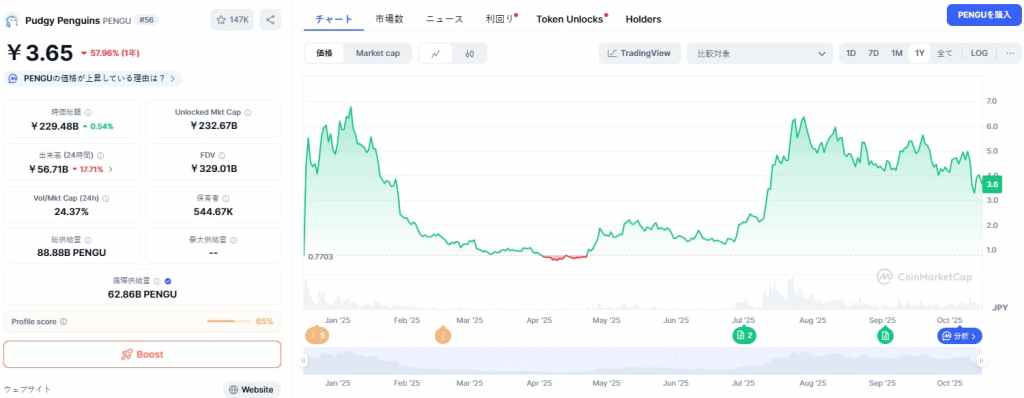
Task: Toggle LOG scale on chart
Action: point(979,54)
